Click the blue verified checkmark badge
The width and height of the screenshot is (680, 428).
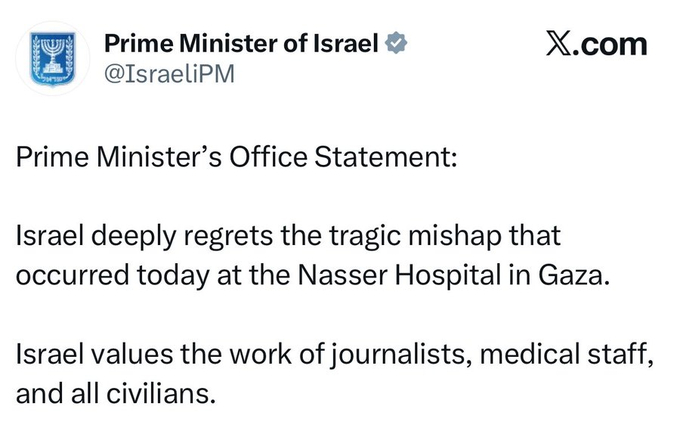click(x=397, y=44)
